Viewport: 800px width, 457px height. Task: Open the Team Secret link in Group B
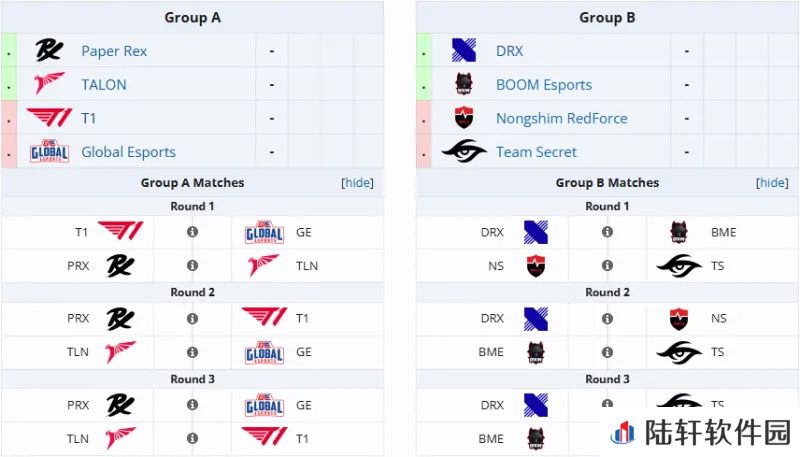(536, 152)
